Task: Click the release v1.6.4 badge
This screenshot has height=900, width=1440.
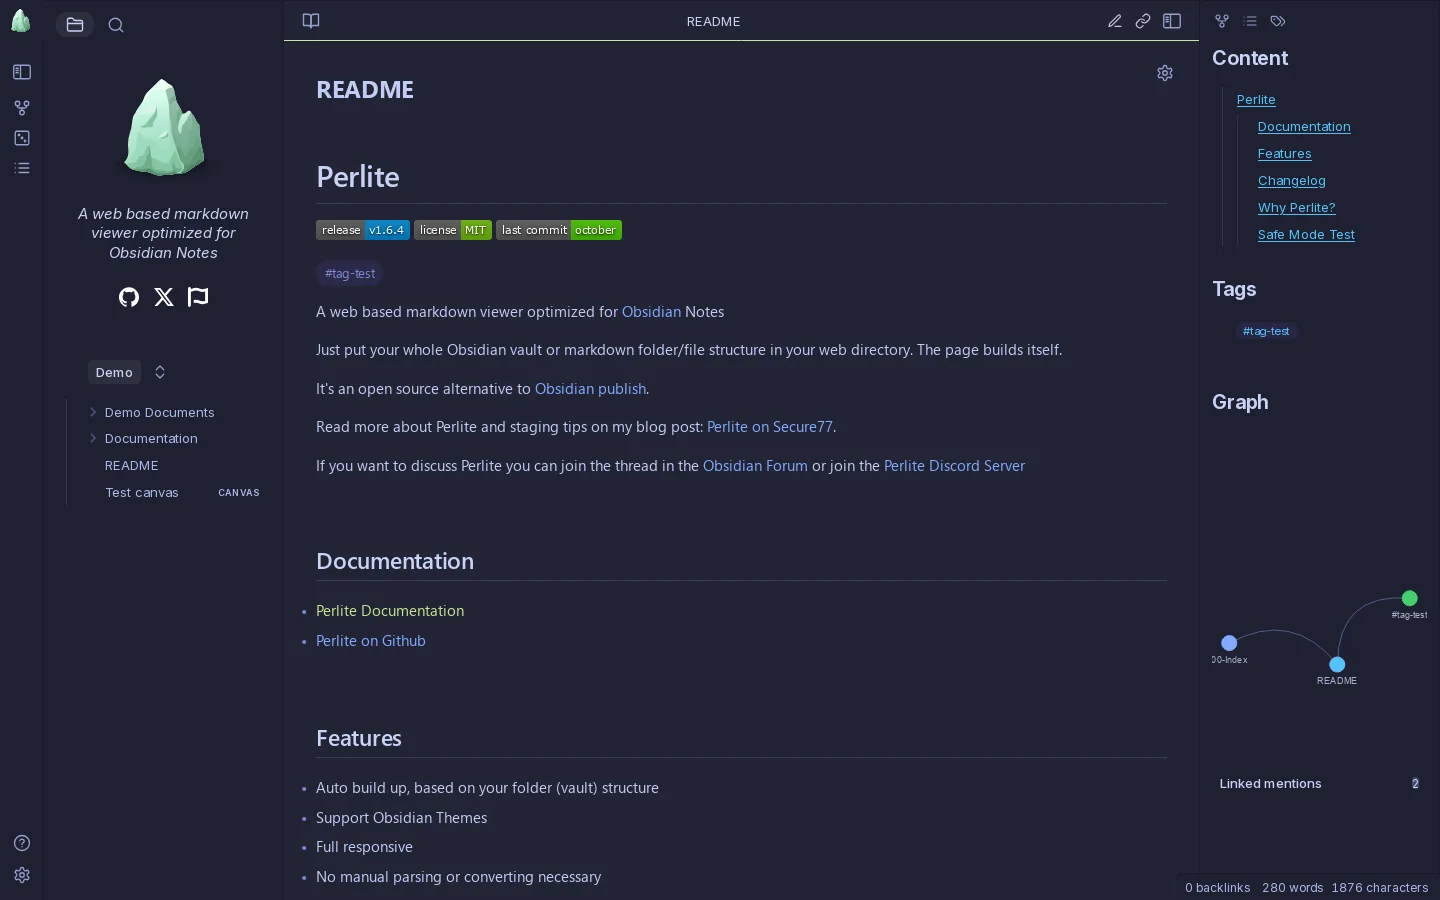Action: pos(363,230)
